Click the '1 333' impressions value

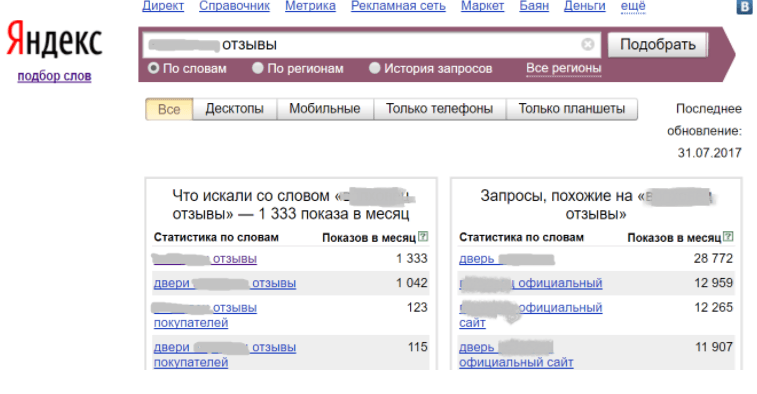(412, 259)
